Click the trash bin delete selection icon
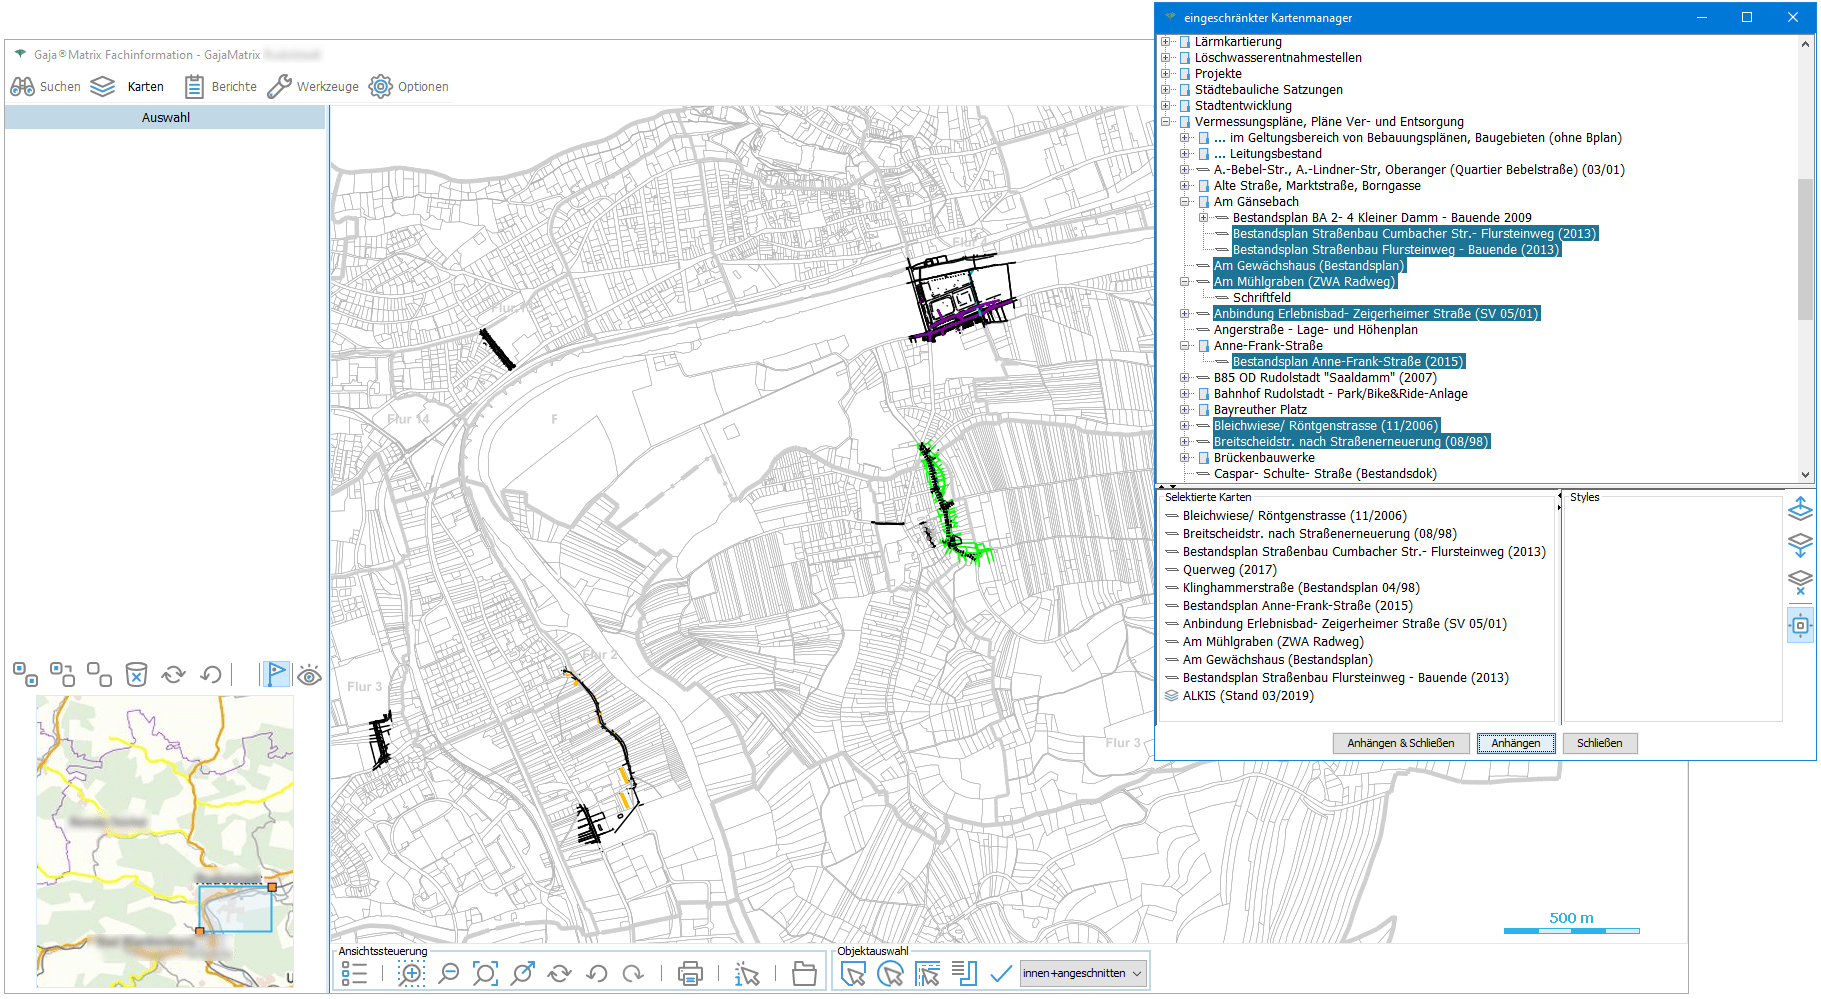1821x999 pixels. click(x=136, y=675)
